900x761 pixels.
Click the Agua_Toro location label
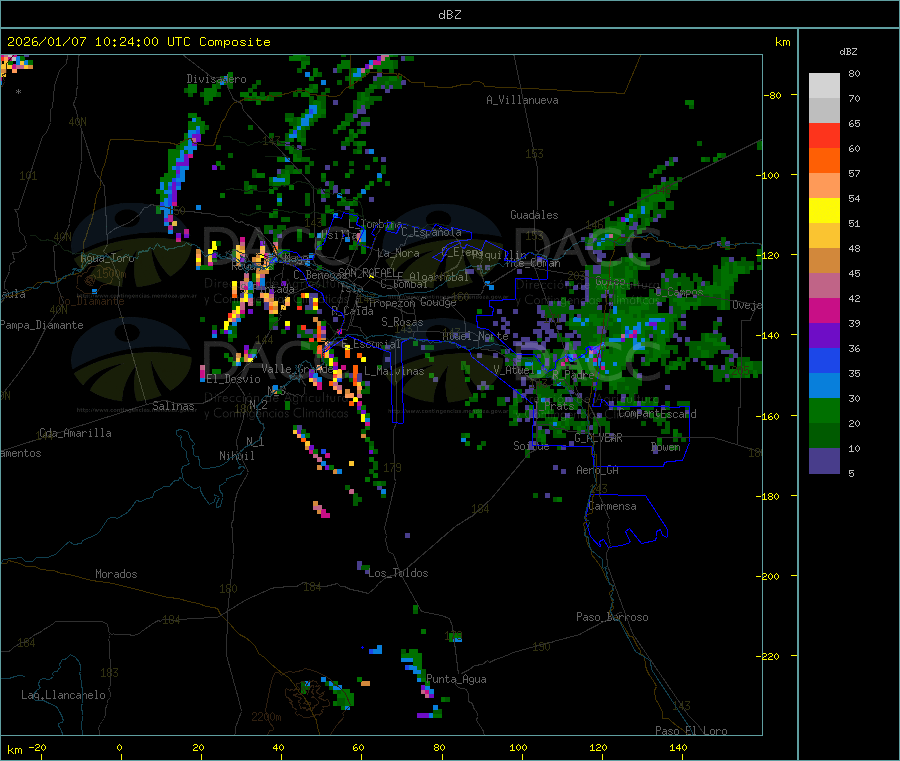point(107,258)
